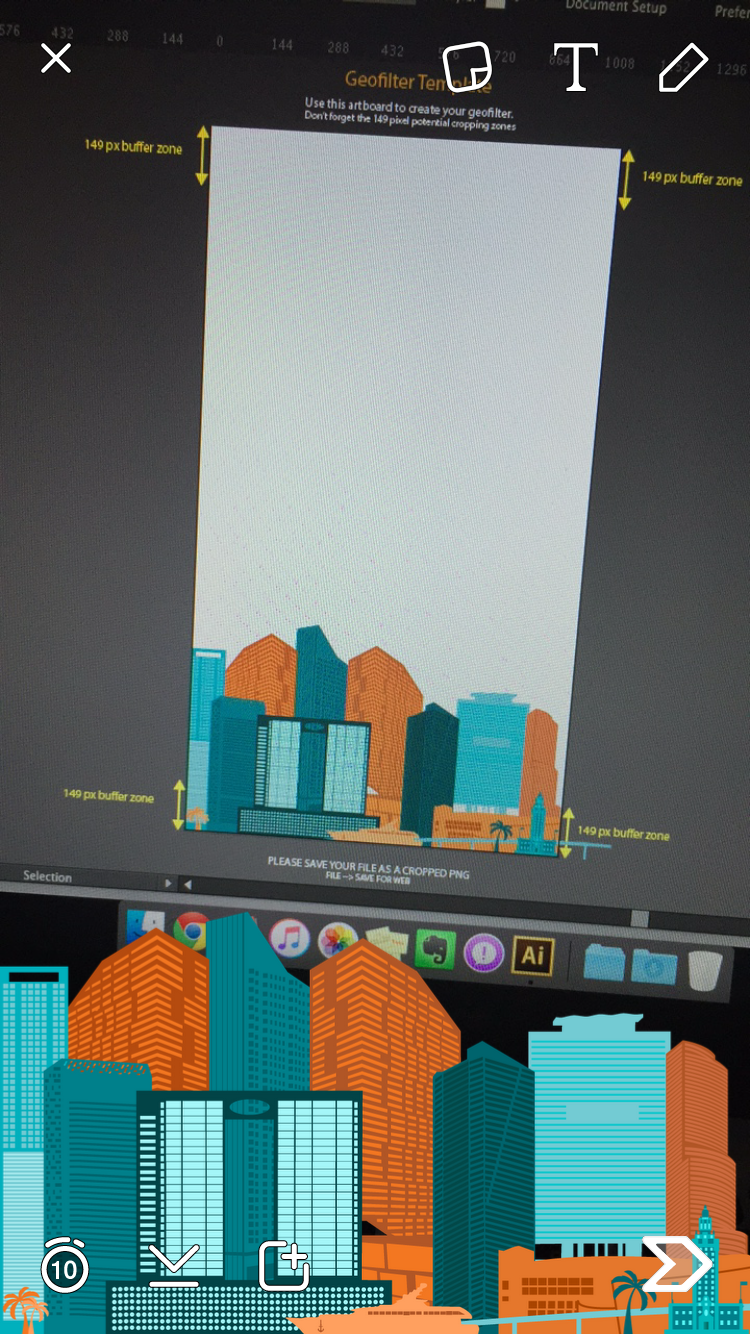750x1334 pixels.
Task: Open the sticker picker icon
Action: [467, 67]
